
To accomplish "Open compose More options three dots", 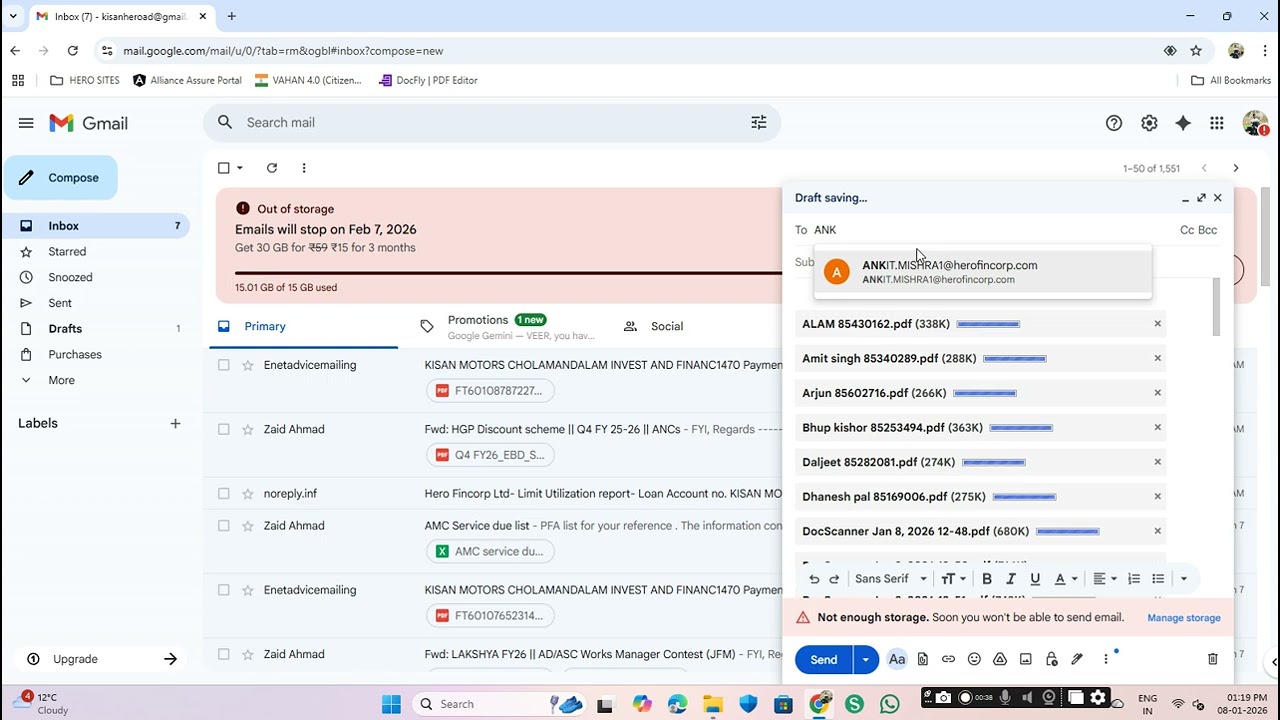I will tap(1106, 659).
